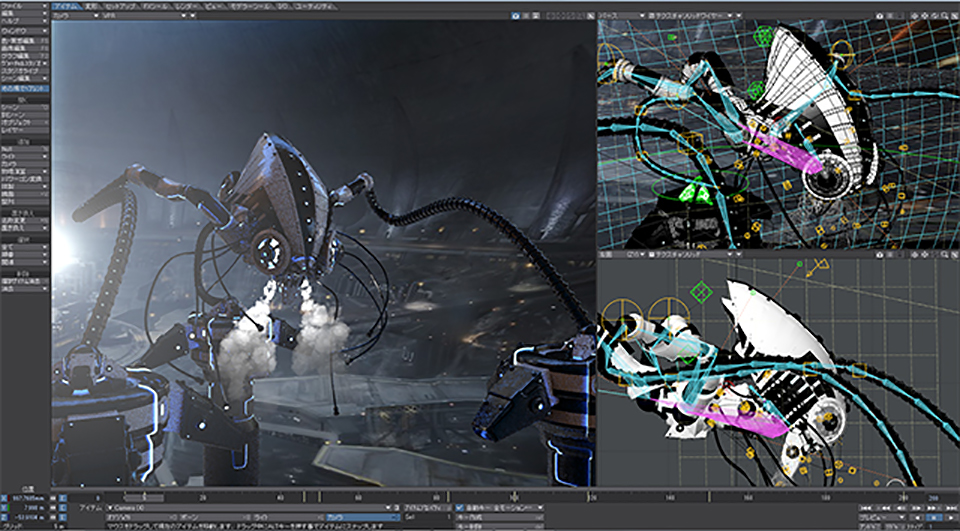
Task: Open the カメラ view type dropdown
Action: (75, 17)
